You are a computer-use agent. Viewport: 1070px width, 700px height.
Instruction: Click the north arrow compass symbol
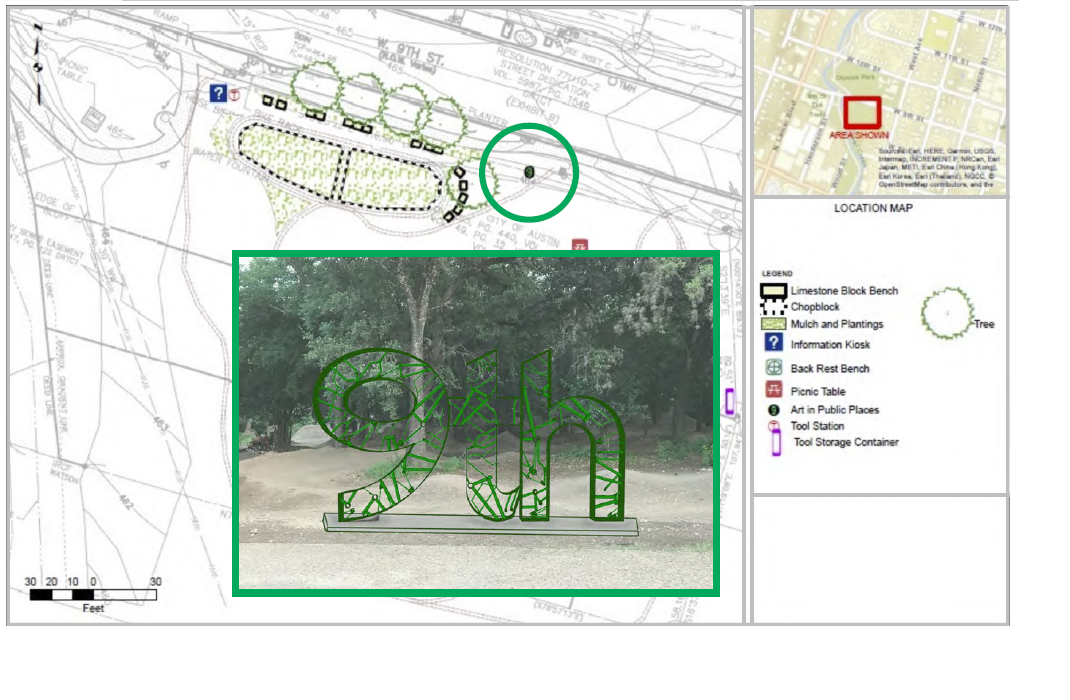pos(39,68)
